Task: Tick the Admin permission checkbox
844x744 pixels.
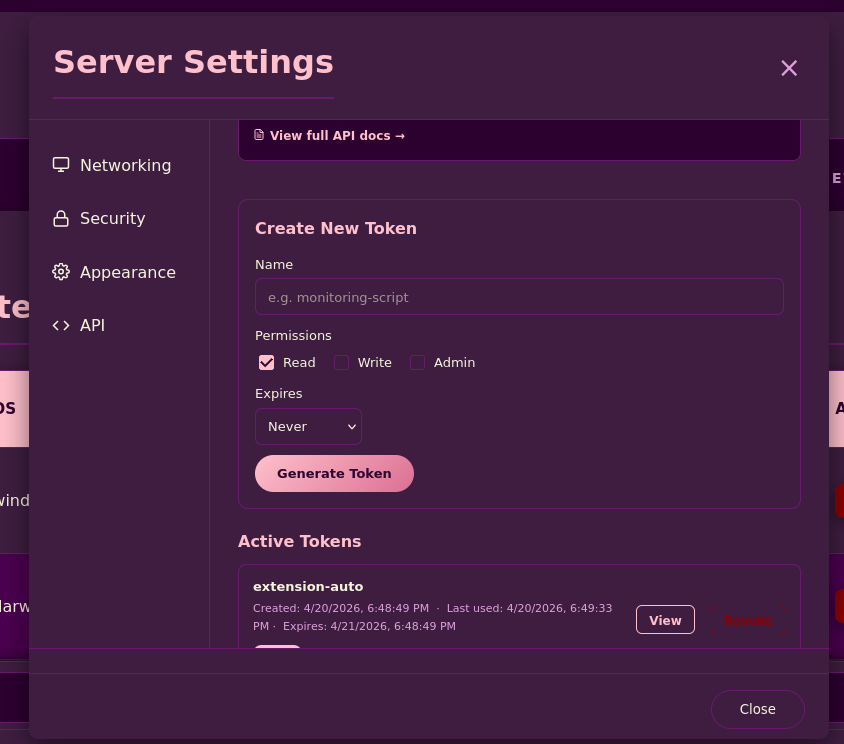Action: 418,363
